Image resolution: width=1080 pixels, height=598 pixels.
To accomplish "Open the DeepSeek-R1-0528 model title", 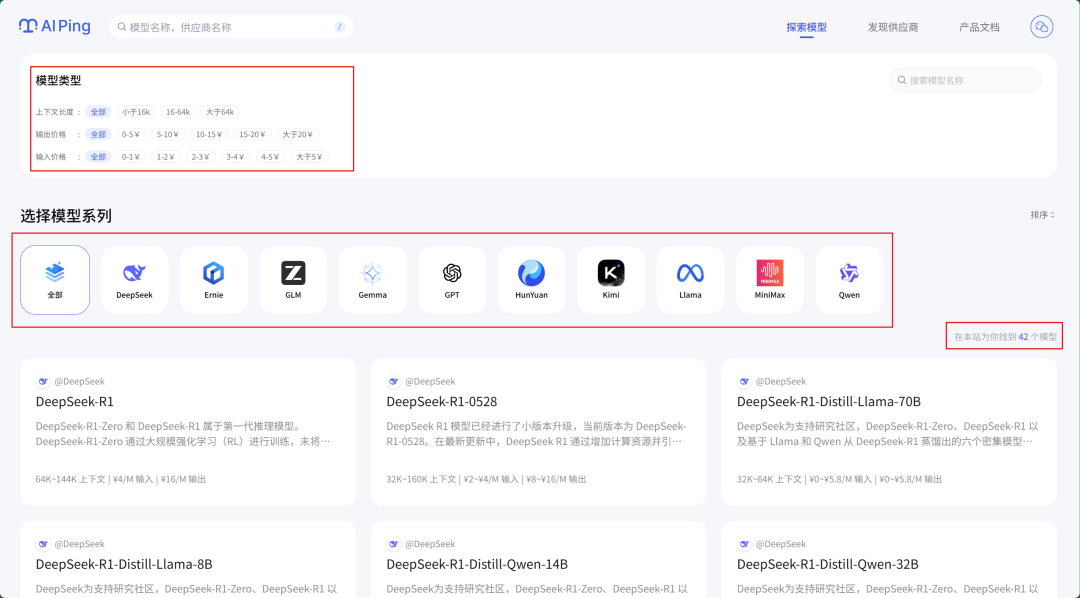I will coord(442,401).
